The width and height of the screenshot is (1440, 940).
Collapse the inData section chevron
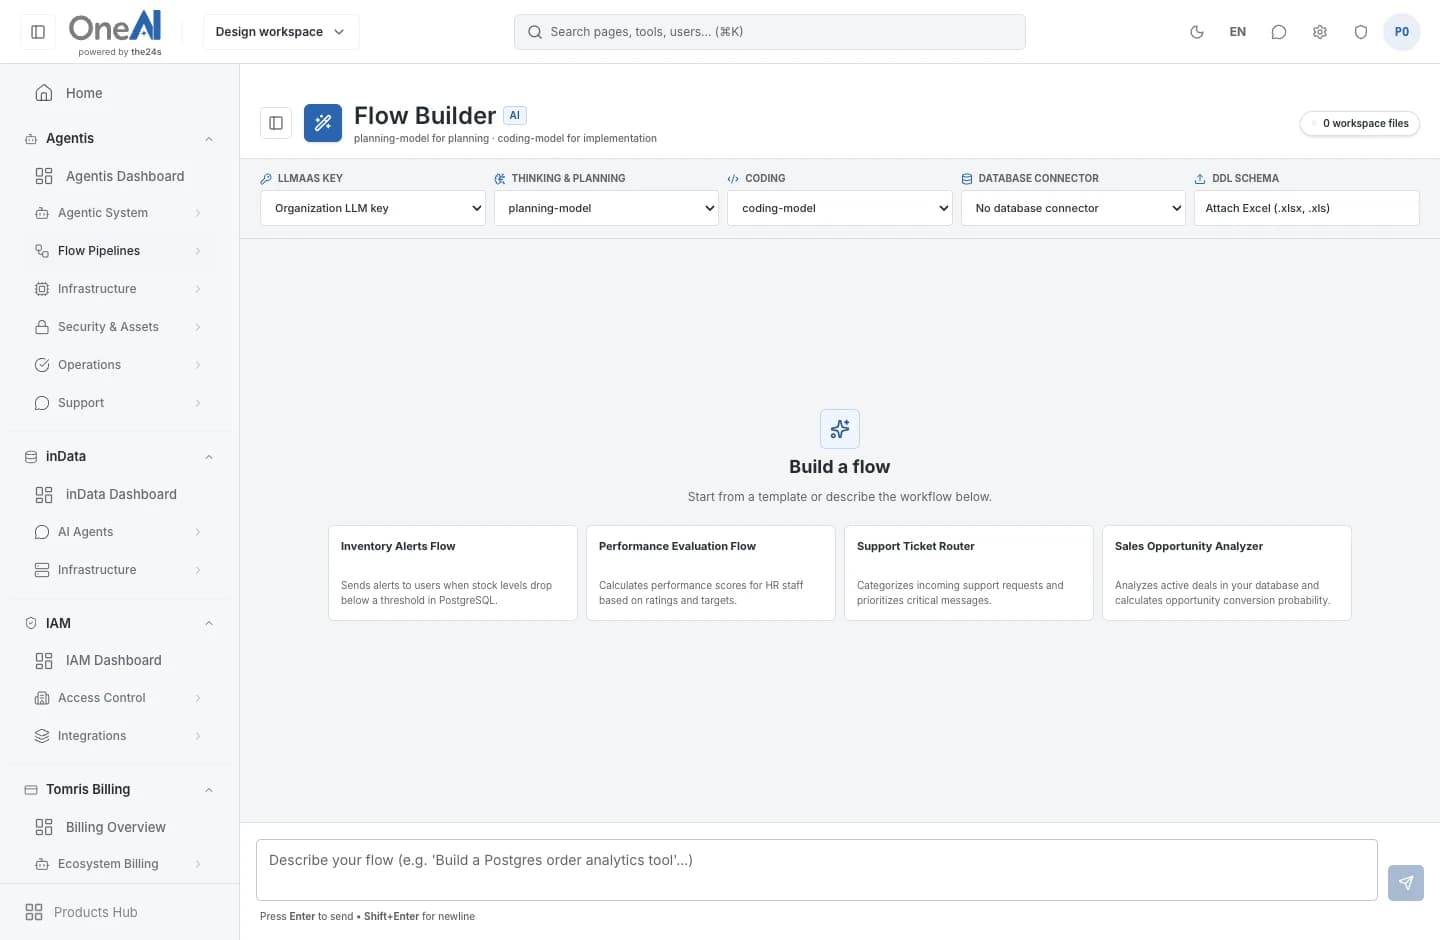coord(209,457)
